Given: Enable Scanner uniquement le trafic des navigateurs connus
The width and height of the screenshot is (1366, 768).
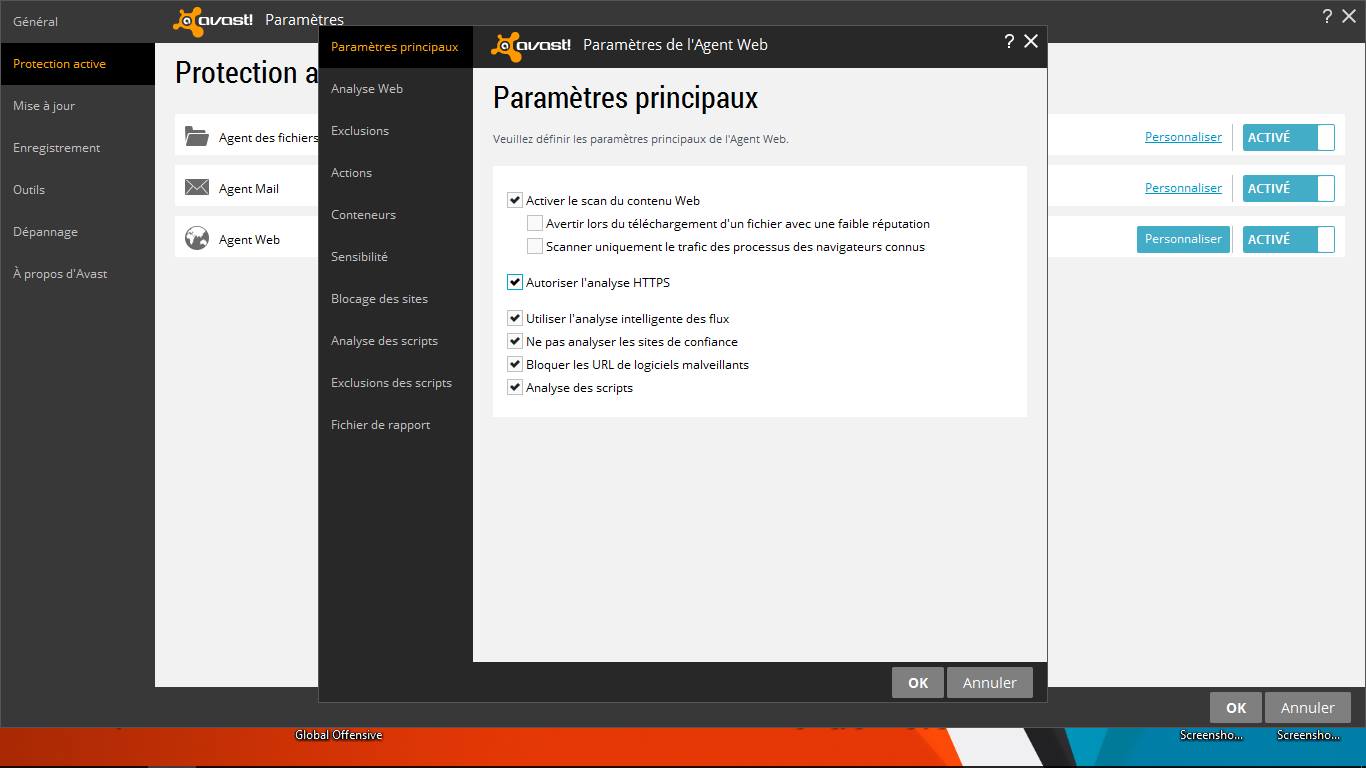Looking at the screenshot, I should 535,246.
